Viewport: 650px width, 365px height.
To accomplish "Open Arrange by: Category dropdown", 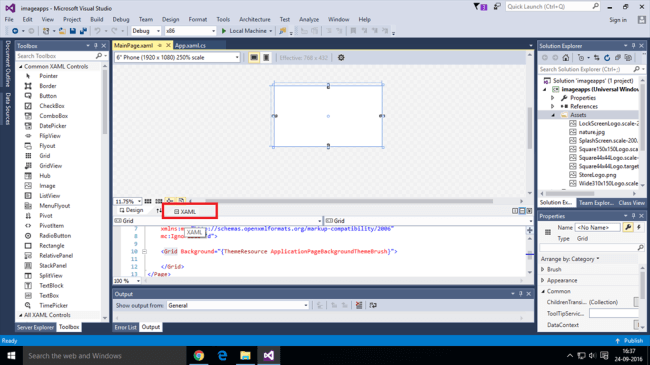I will (x=570, y=259).
